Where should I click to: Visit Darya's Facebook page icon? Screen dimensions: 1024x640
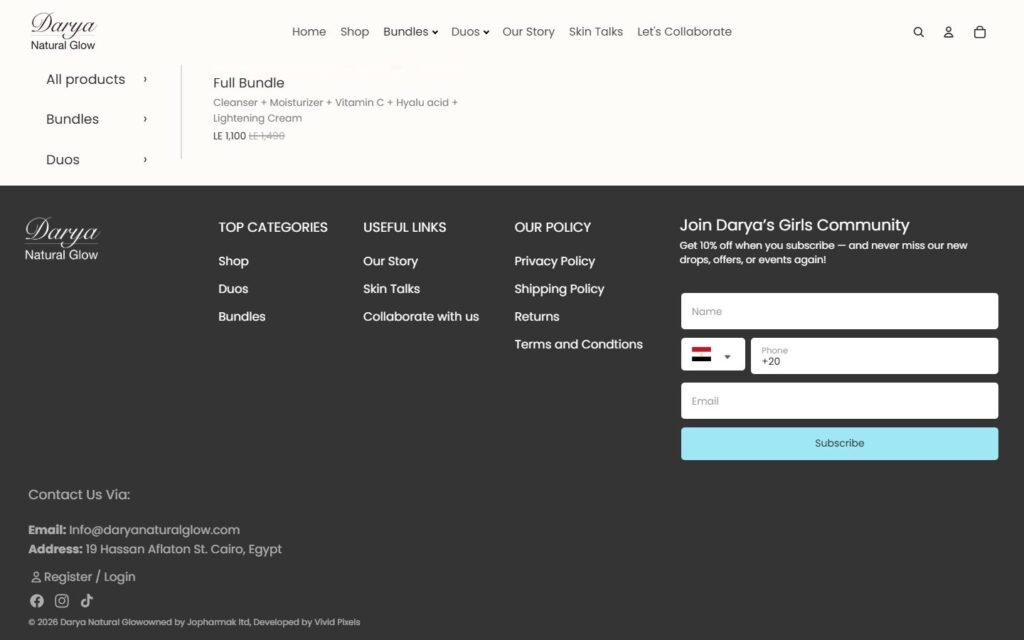click(37, 601)
